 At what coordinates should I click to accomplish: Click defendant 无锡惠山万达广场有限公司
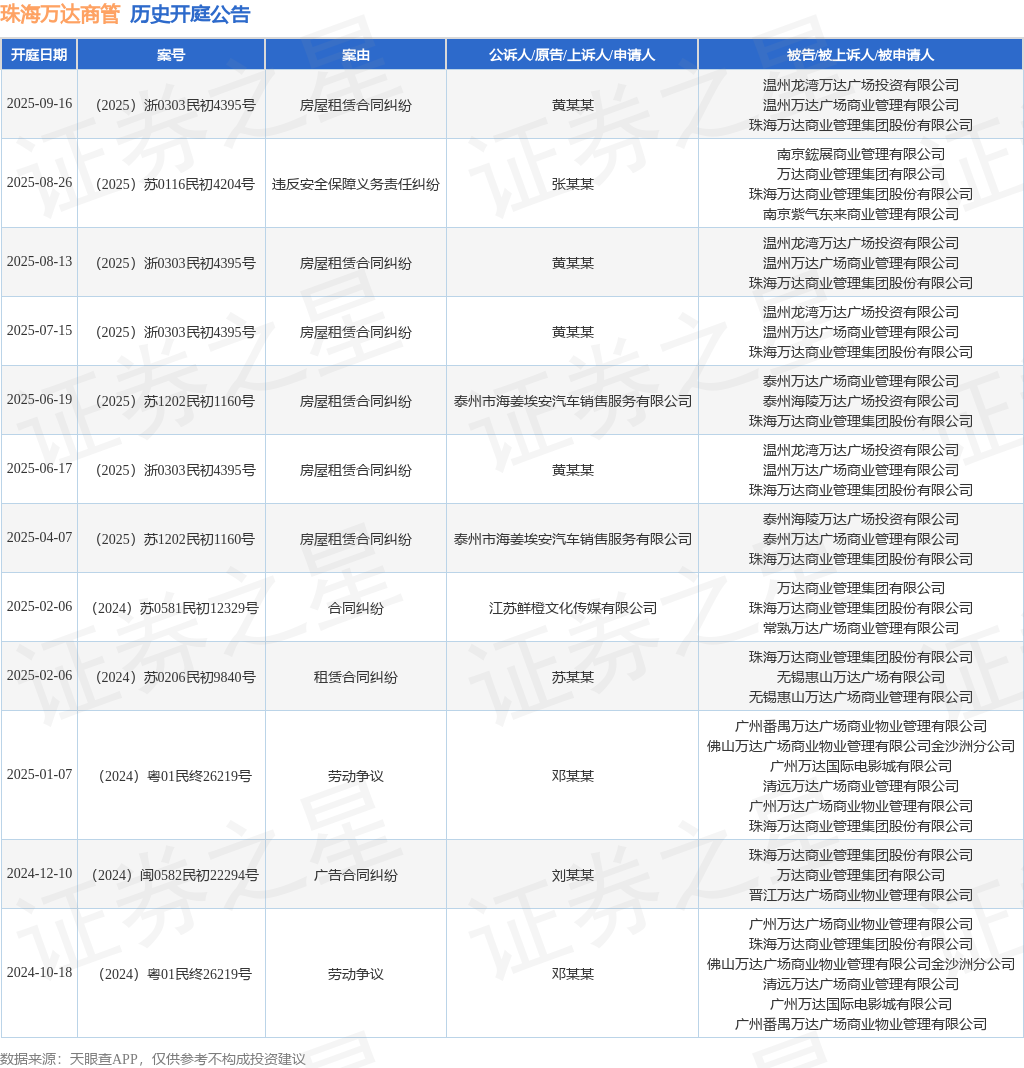[861, 677]
